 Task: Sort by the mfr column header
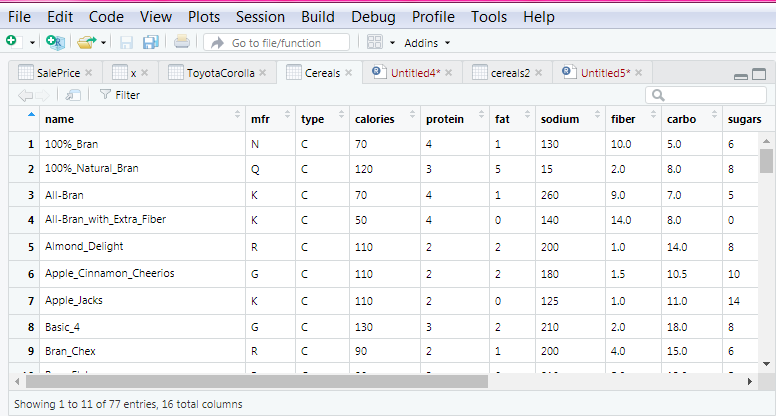click(x=271, y=119)
